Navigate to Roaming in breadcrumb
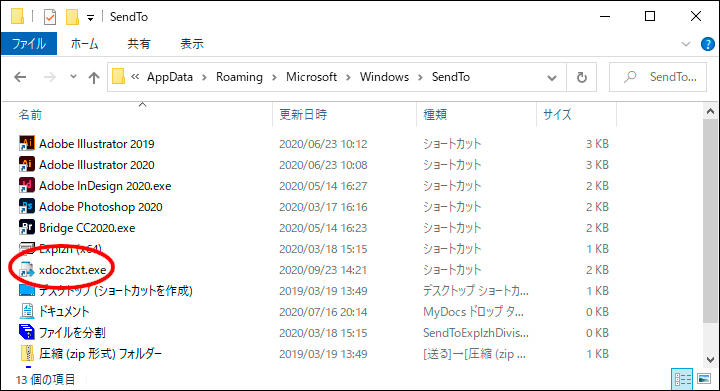Image resolution: width=720 pixels, height=391 pixels. [x=239, y=77]
